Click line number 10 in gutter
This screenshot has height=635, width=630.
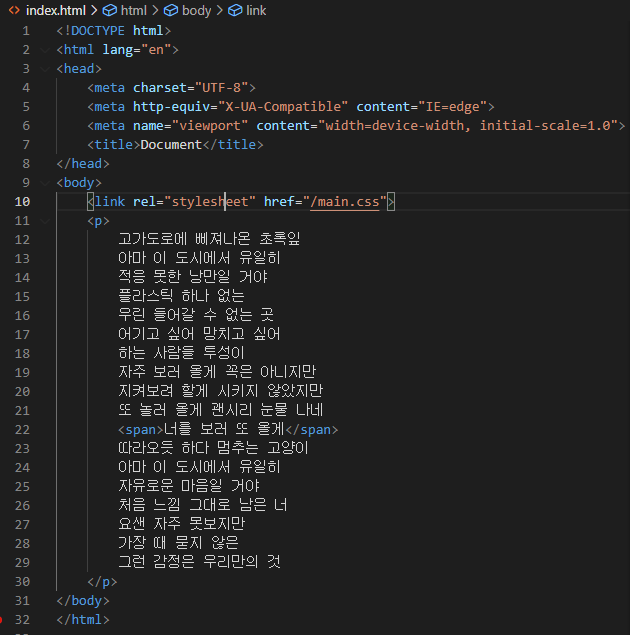[x=22, y=202]
